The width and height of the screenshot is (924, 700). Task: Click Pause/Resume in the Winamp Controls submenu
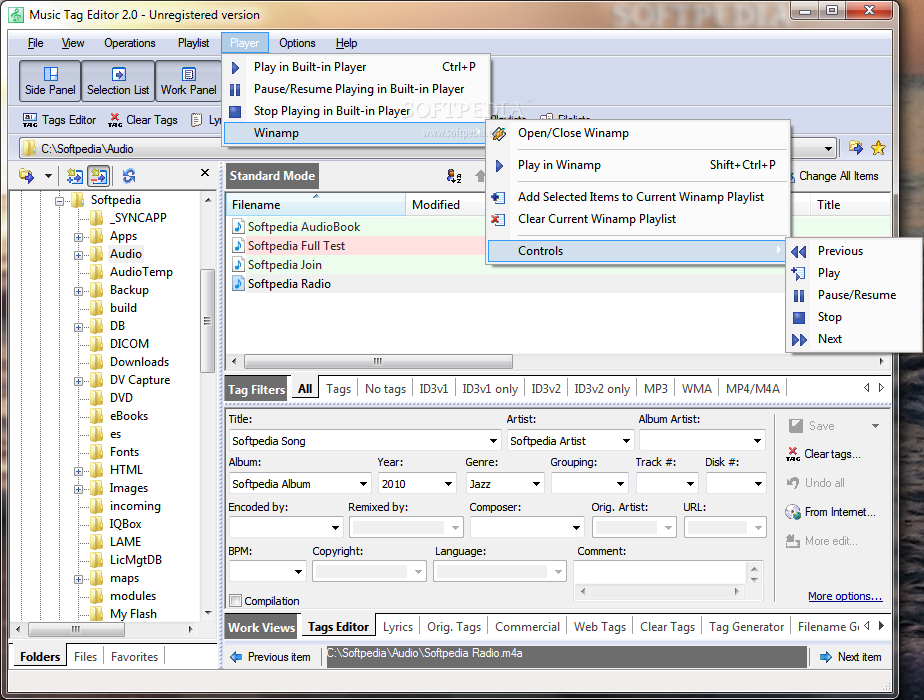pyautogui.click(x=854, y=295)
